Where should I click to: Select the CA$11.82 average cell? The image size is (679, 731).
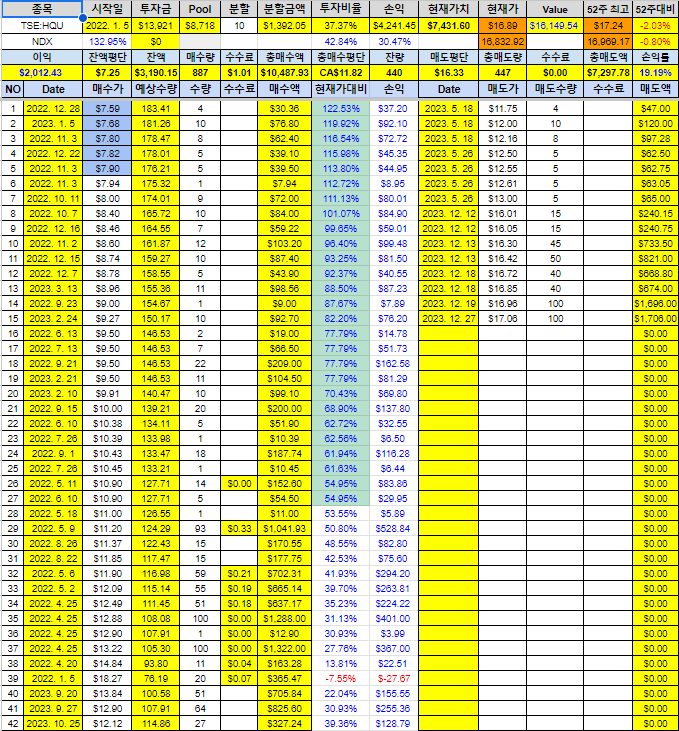pyautogui.click(x=340, y=73)
